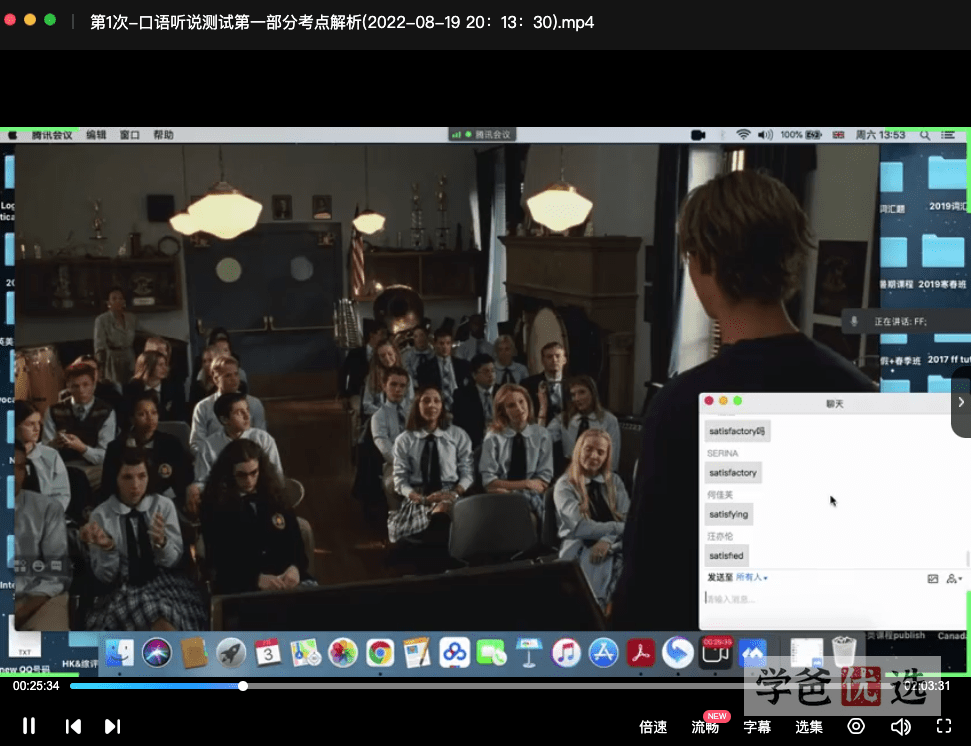Open the 帮助 menu
971x746 pixels.
163,135
